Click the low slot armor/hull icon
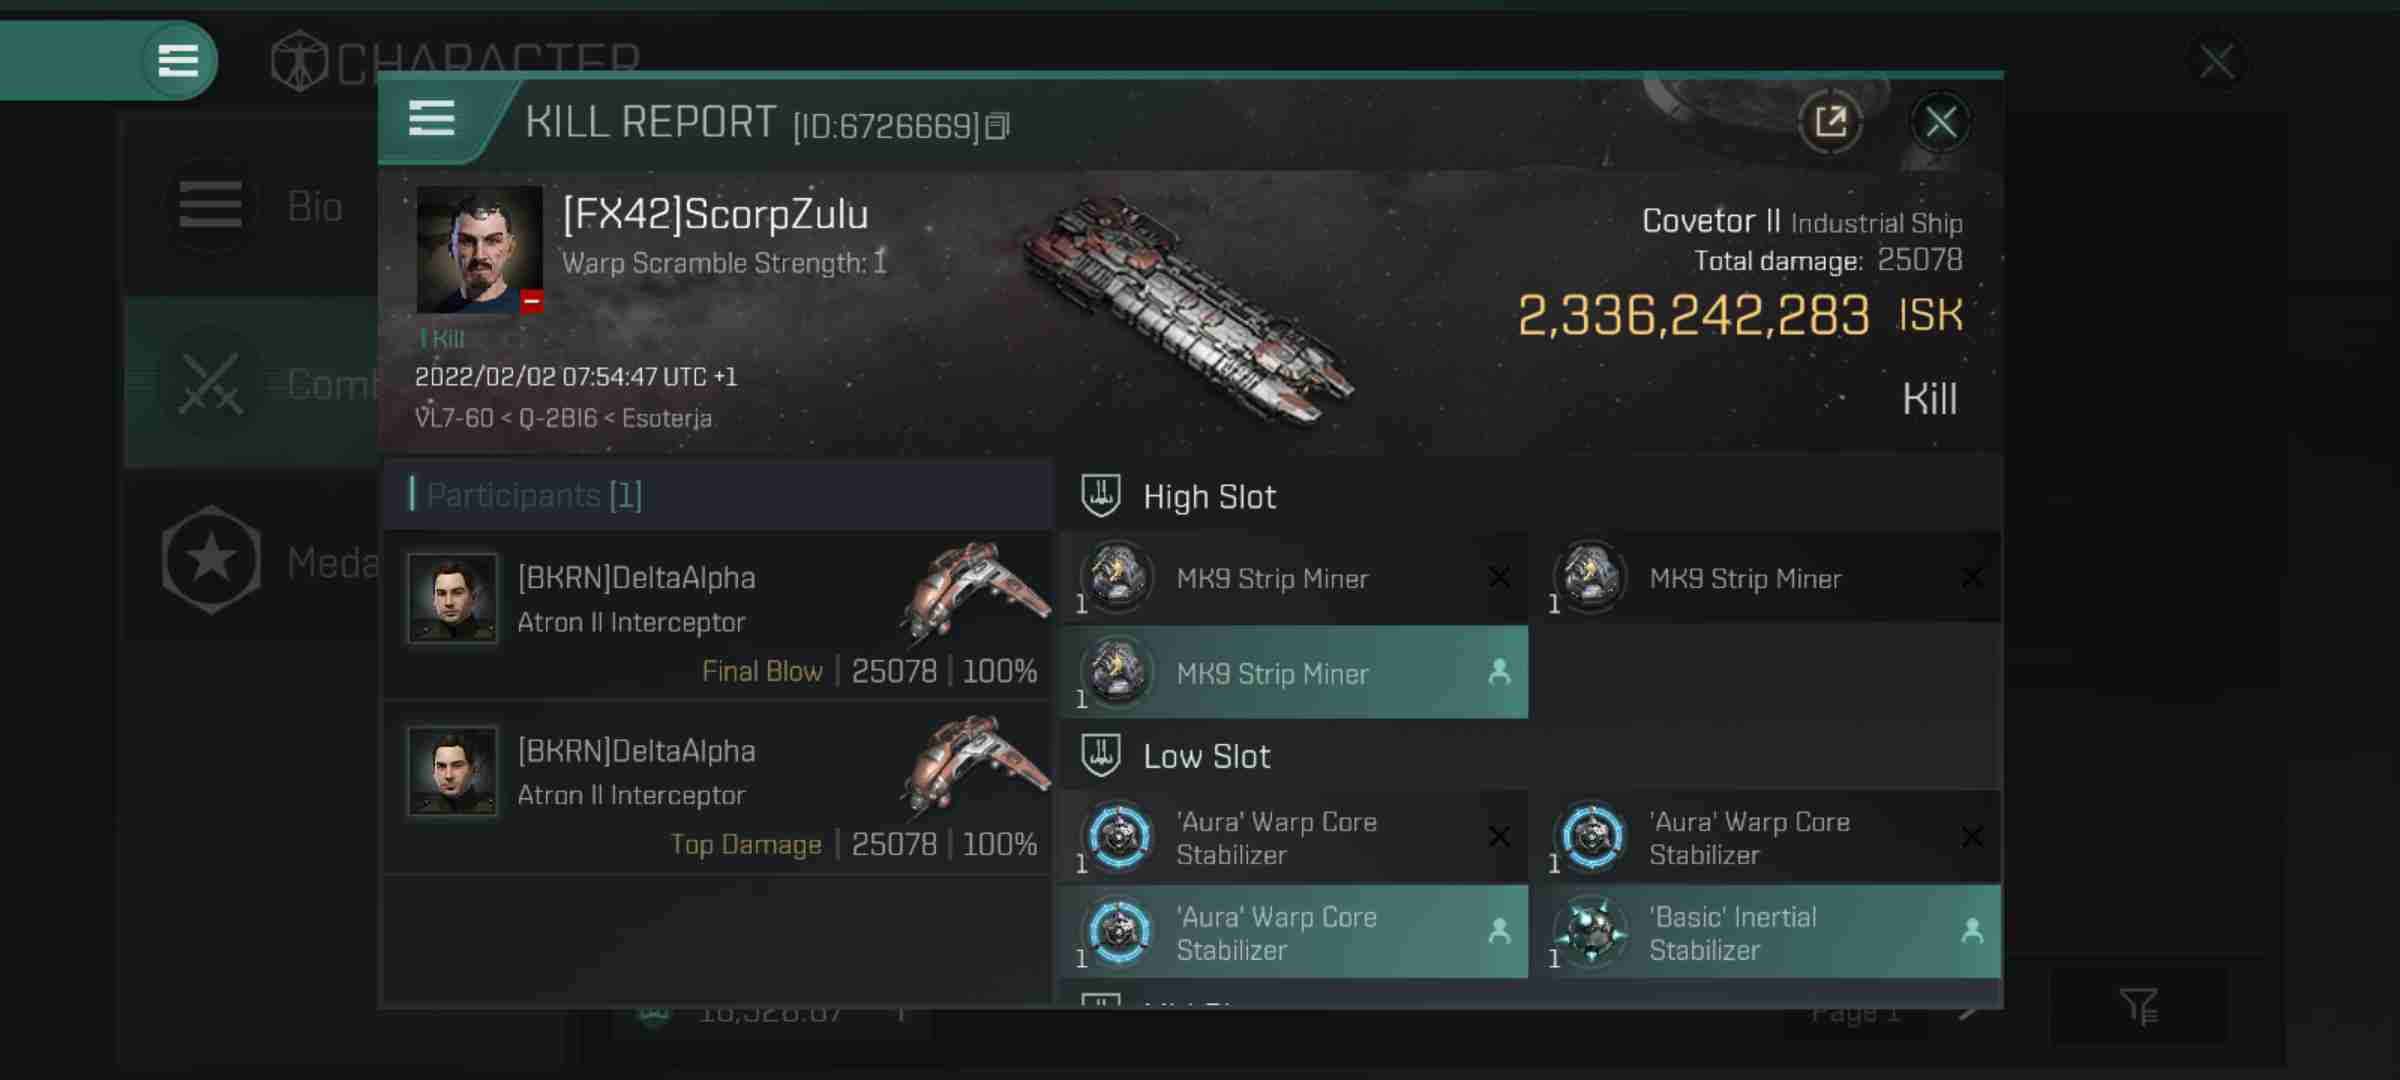2400x1080 pixels. tap(1102, 756)
